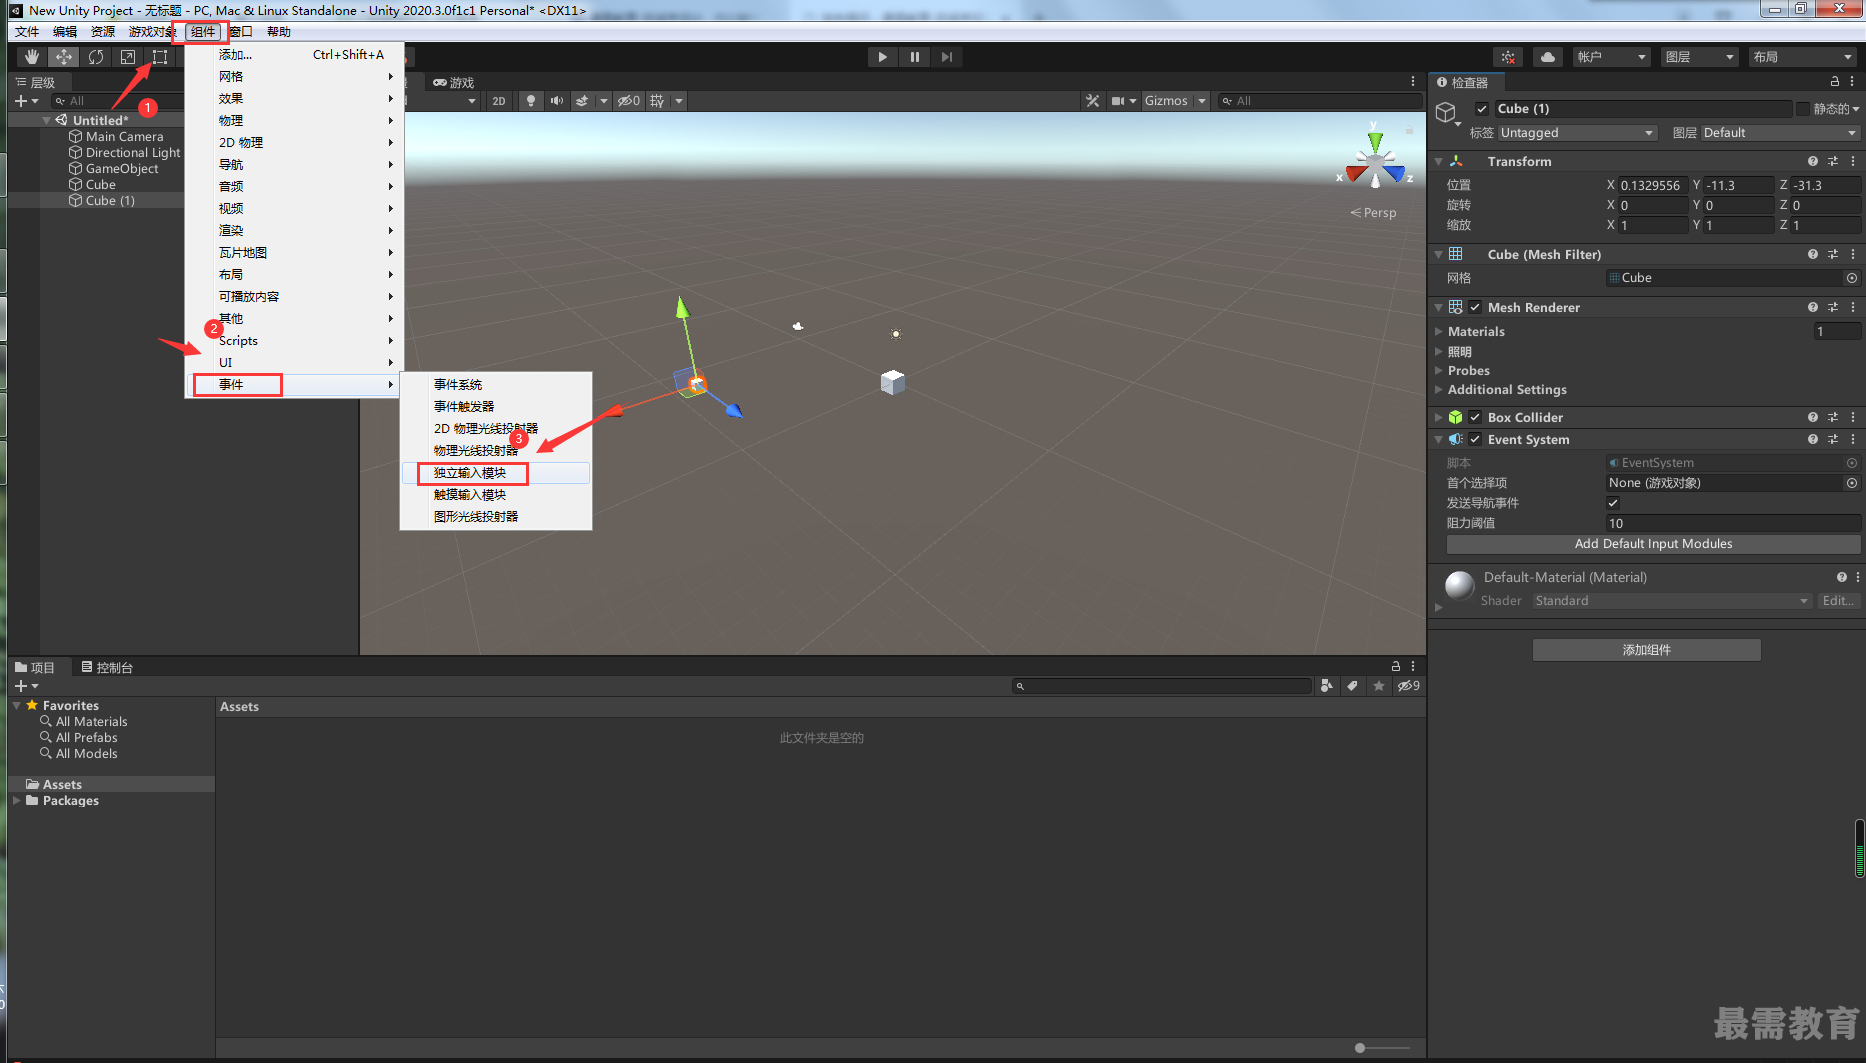Open the Scripts submenu
Screen dimensions: 1866x1063
point(292,341)
